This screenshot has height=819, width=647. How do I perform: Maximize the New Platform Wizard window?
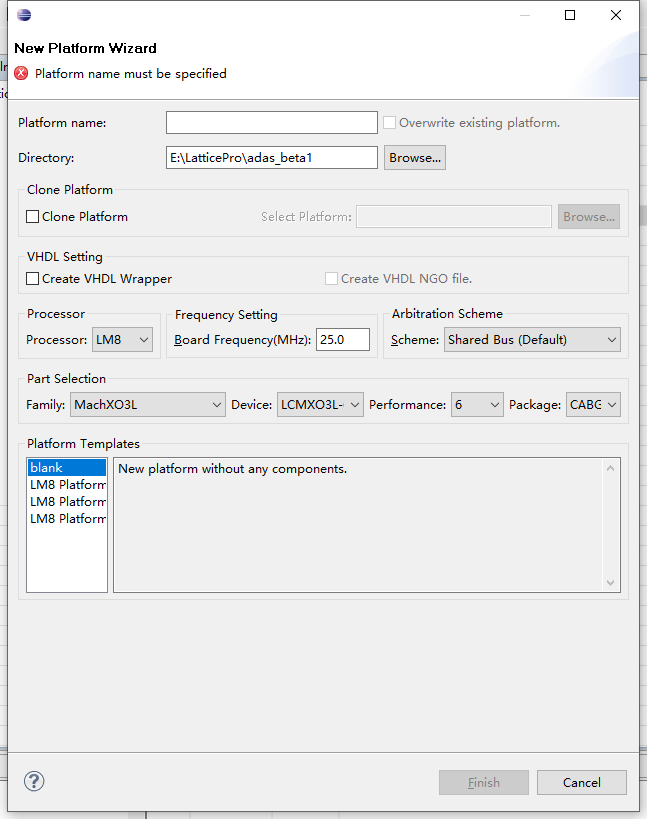click(x=570, y=15)
